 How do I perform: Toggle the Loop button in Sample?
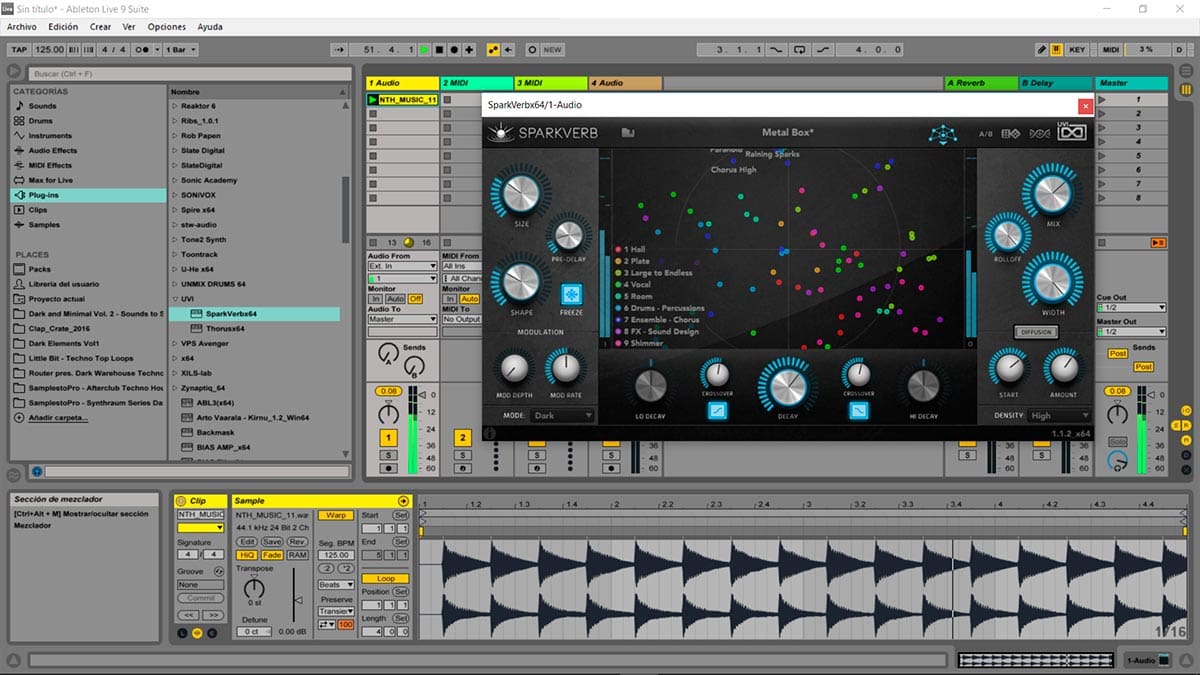click(386, 578)
